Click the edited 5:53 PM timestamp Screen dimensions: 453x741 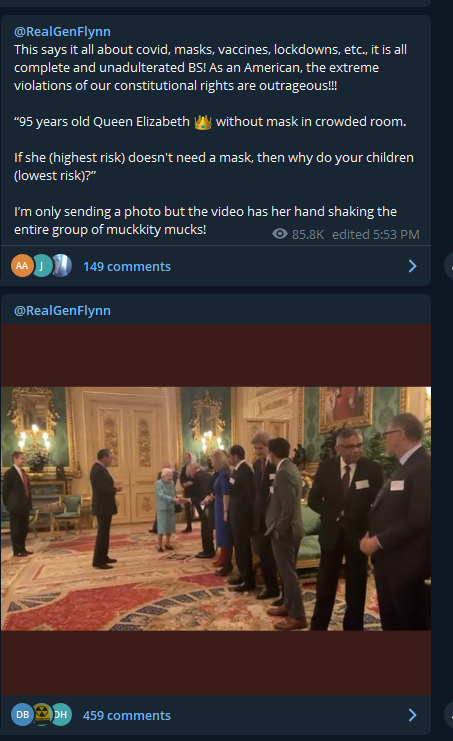click(x=376, y=234)
